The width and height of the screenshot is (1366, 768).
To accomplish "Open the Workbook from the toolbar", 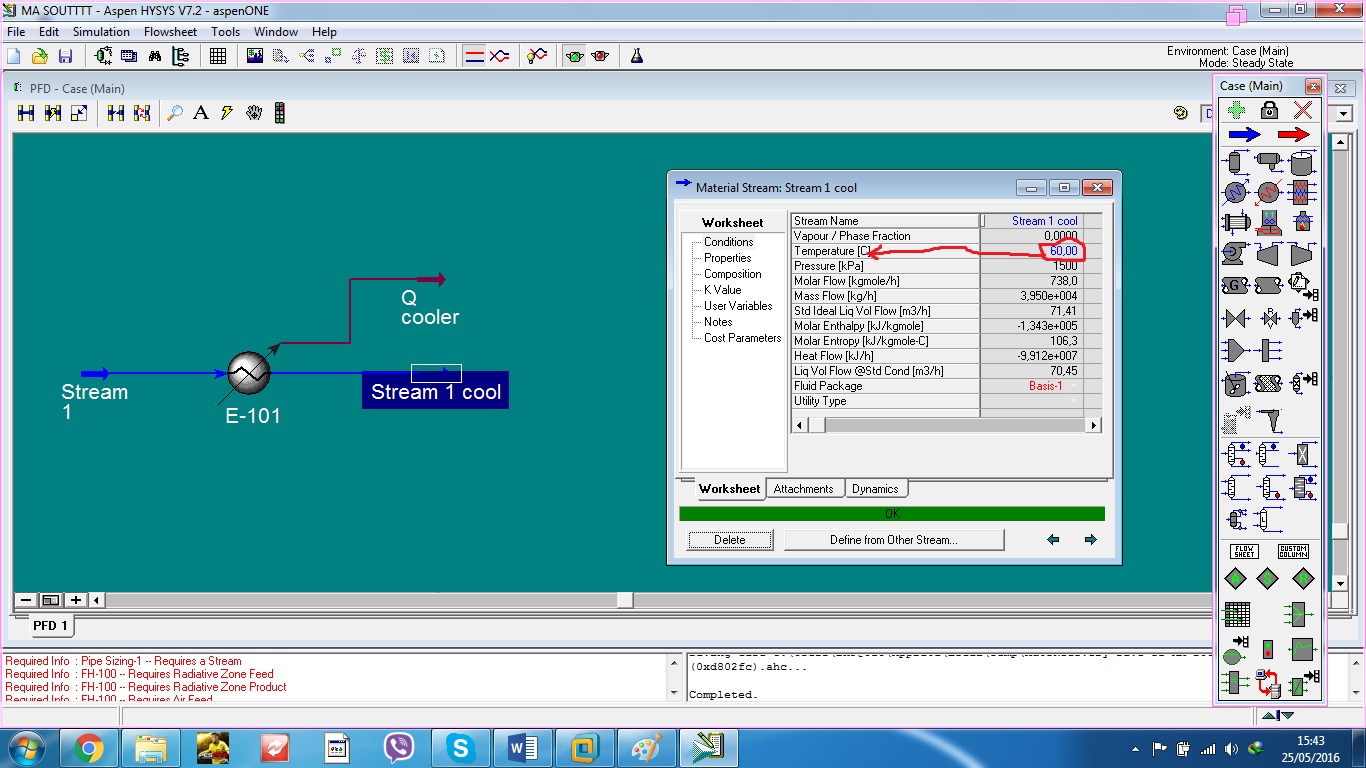I will (x=218, y=55).
